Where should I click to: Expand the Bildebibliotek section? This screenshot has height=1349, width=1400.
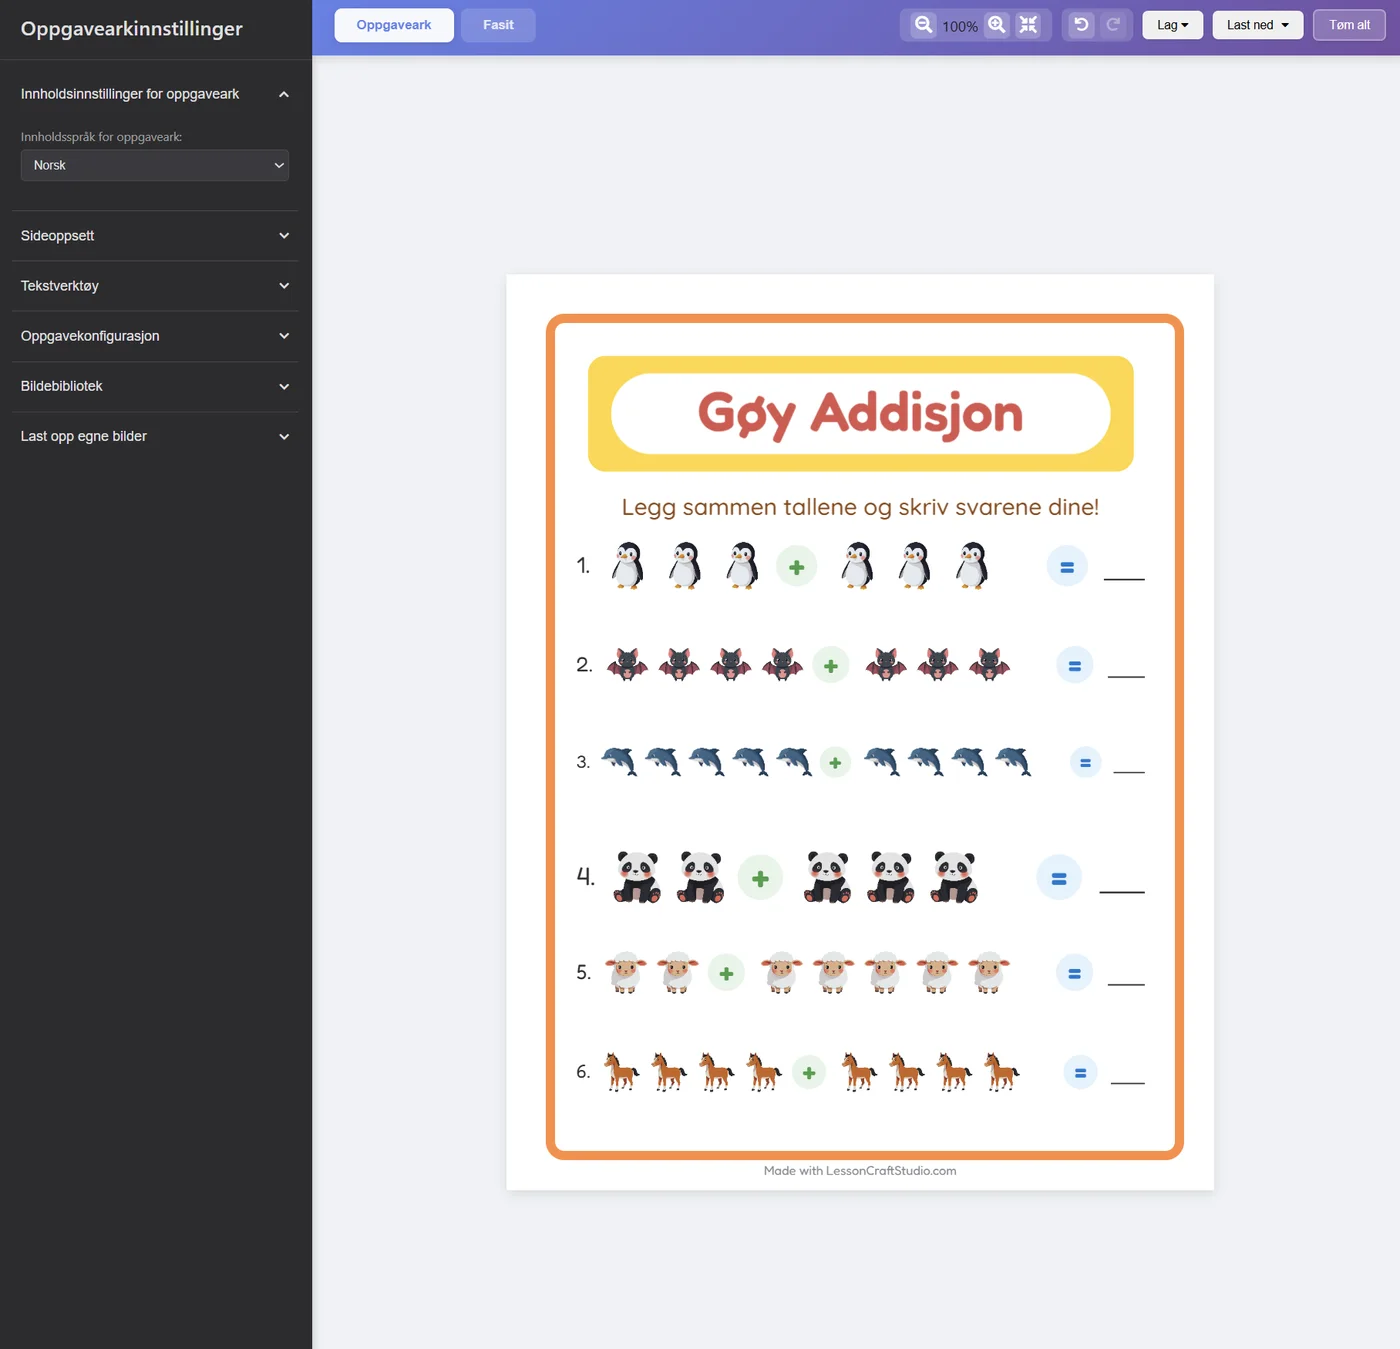pyautogui.click(x=155, y=386)
